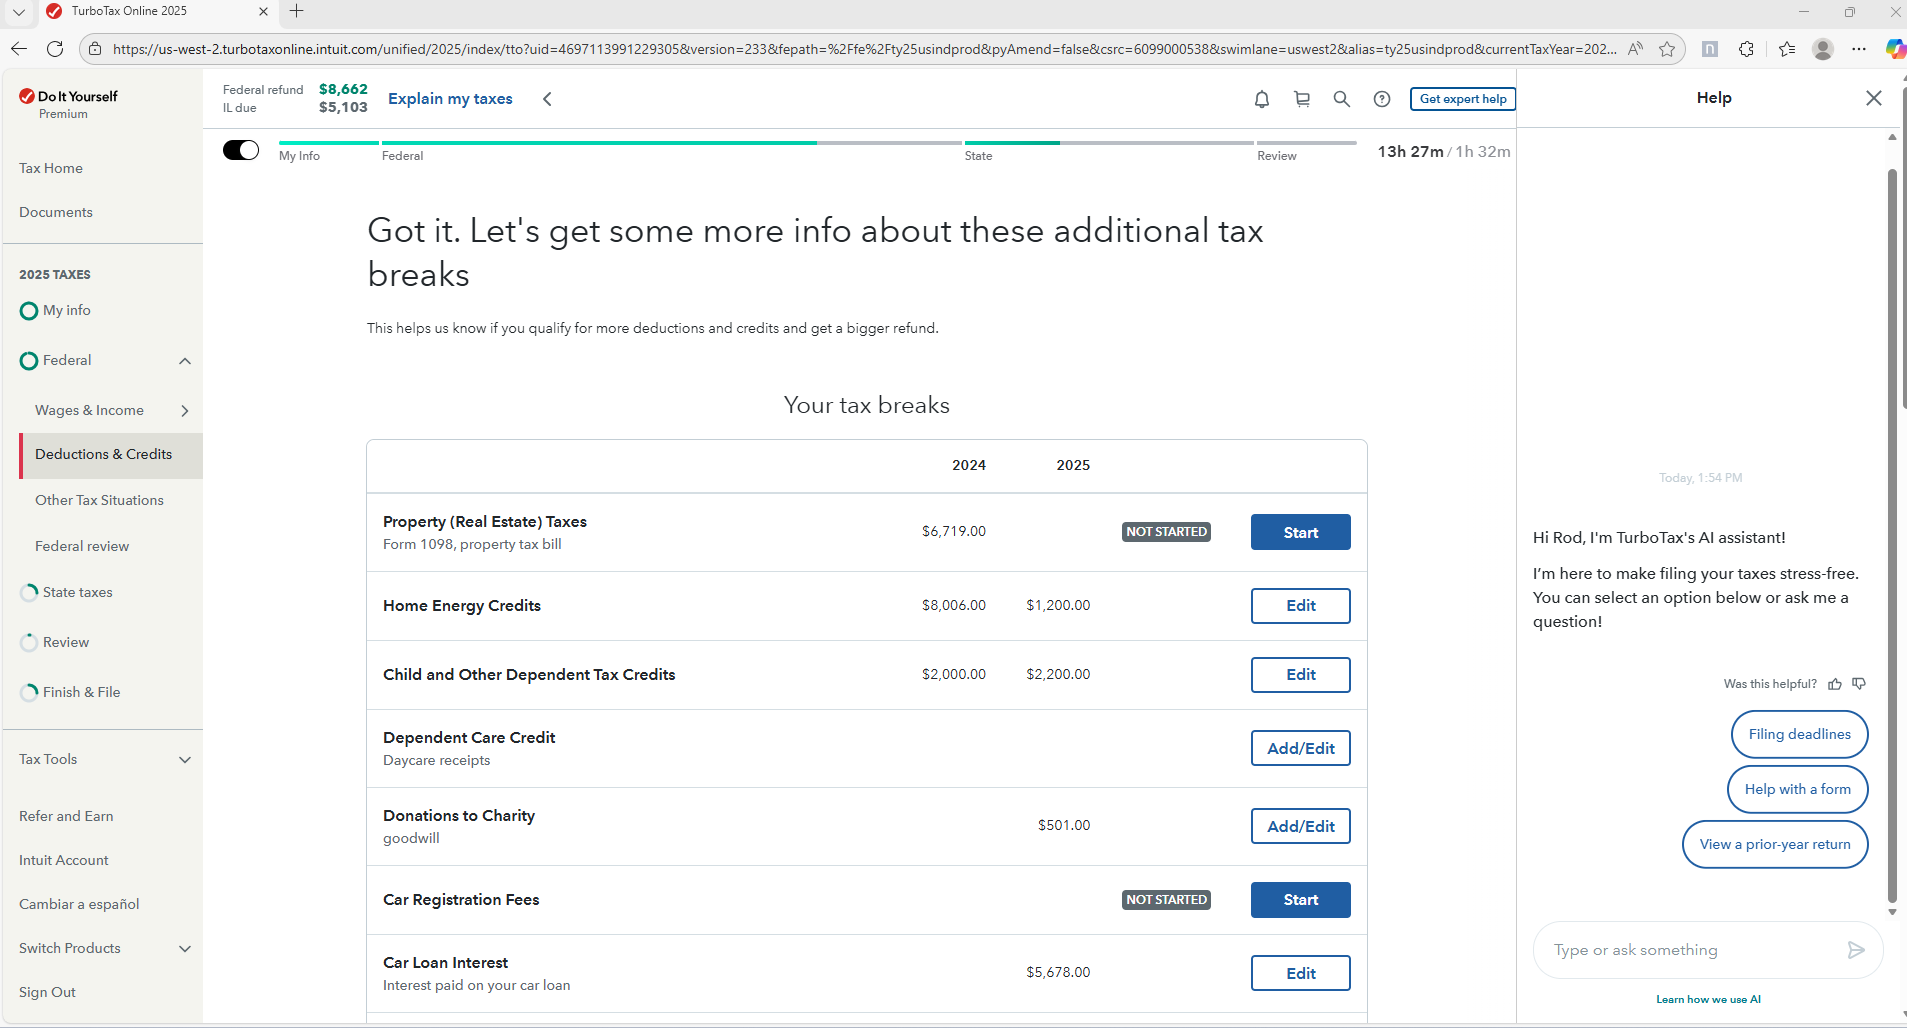1907x1028 pixels.
Task: Start Property (Real Estate) Taxes
Action: coord(1300,532)
